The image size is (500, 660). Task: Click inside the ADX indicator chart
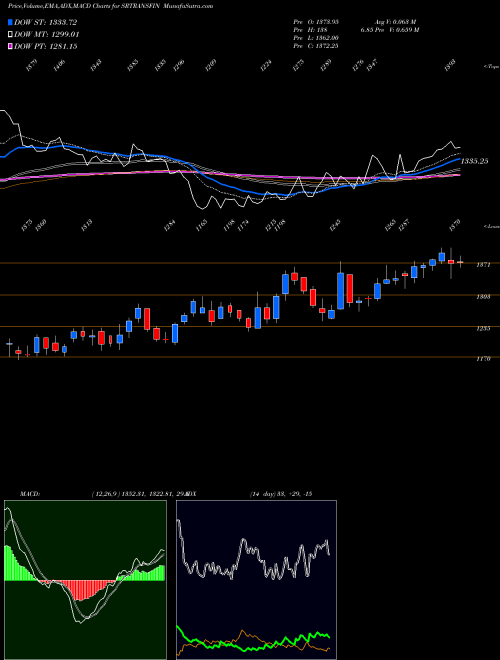coord(256,580)
